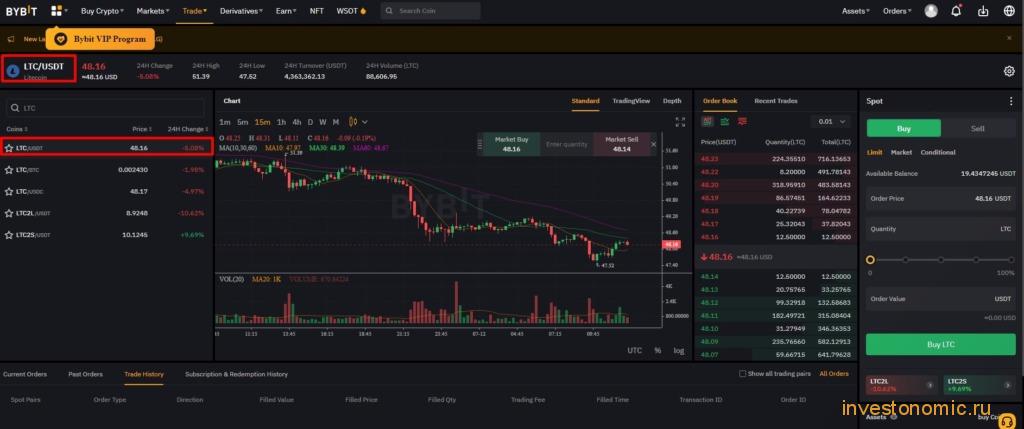
Task: Check Show all trading pairs
Action: [742, 373]
